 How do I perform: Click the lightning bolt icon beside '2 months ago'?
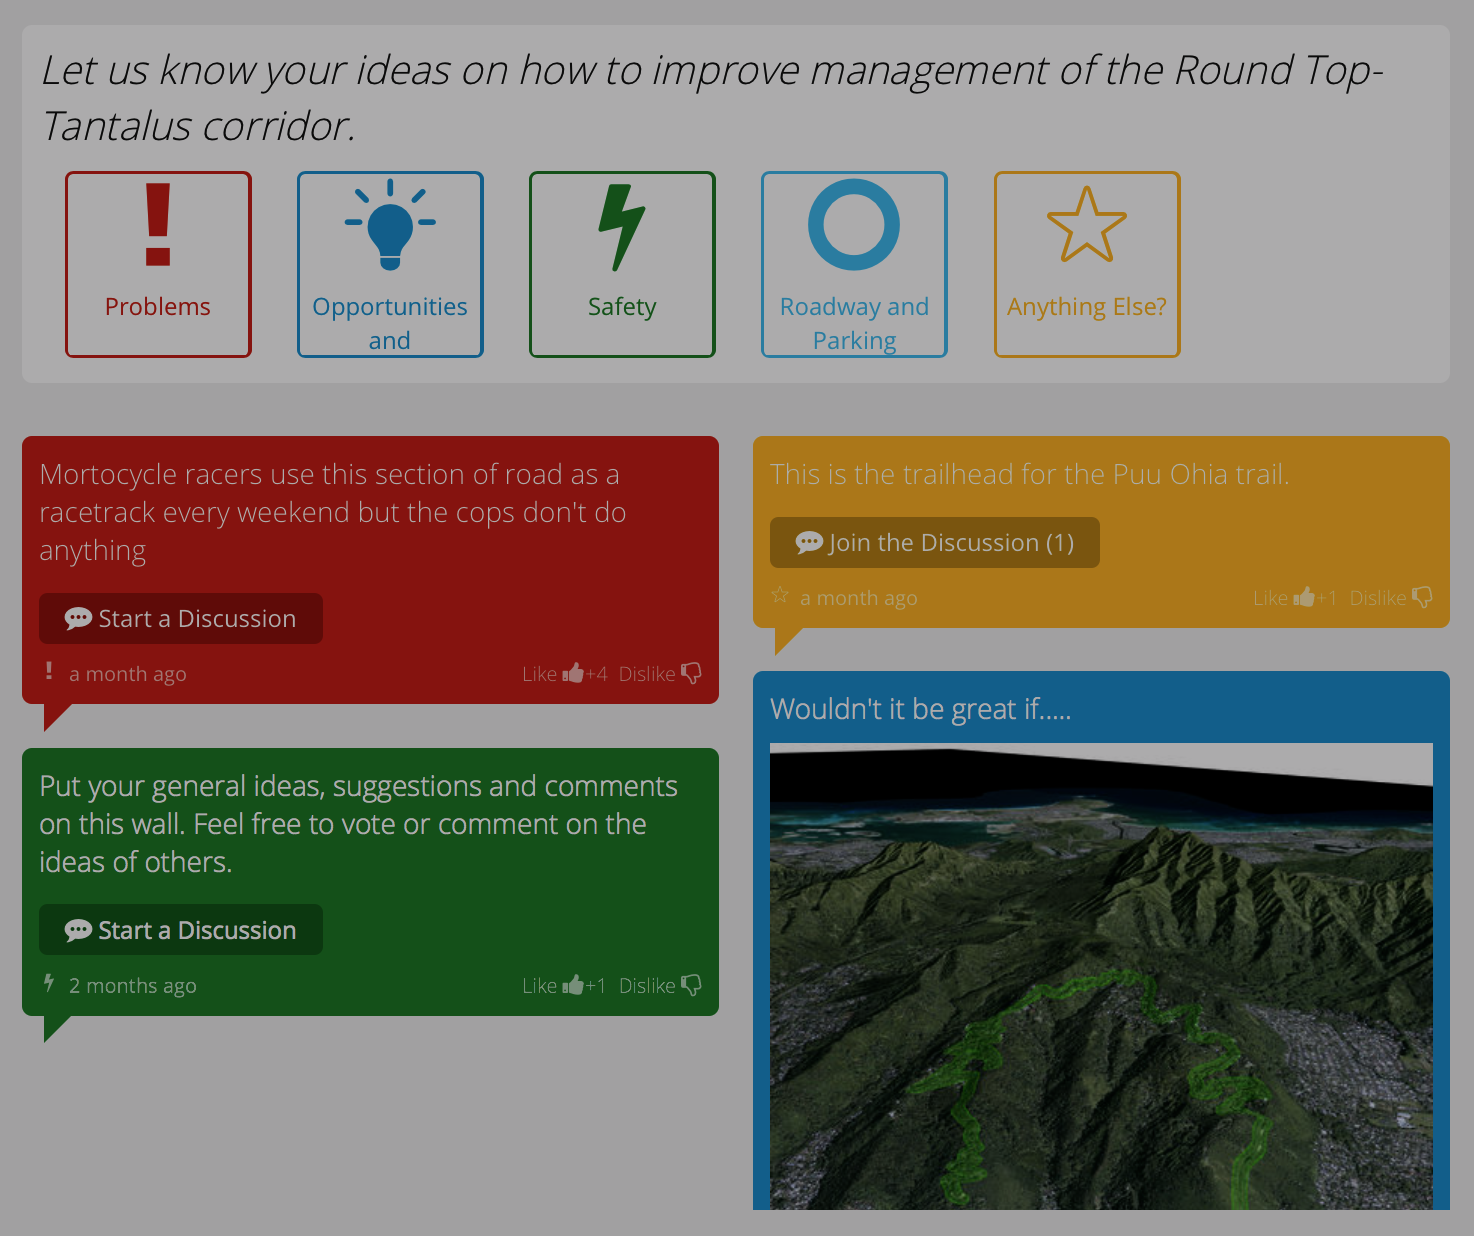[x=49, y=983]
